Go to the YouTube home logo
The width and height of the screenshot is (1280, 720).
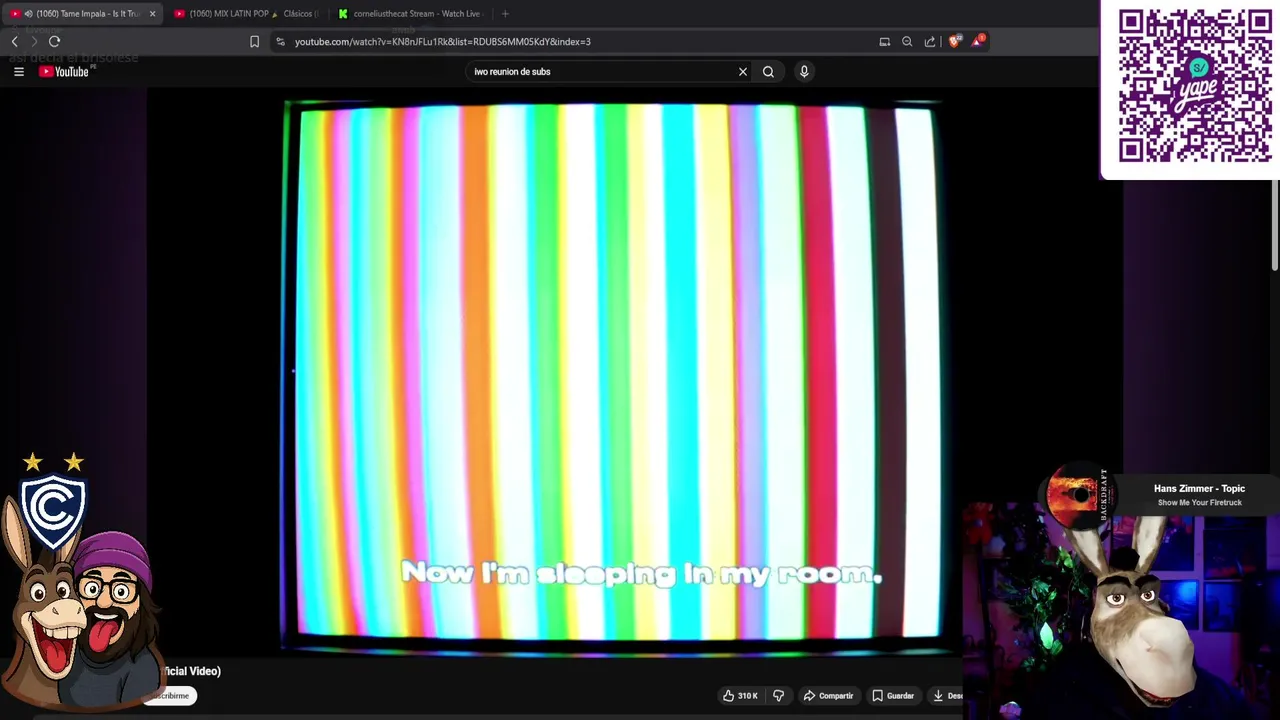coord(65,72)
